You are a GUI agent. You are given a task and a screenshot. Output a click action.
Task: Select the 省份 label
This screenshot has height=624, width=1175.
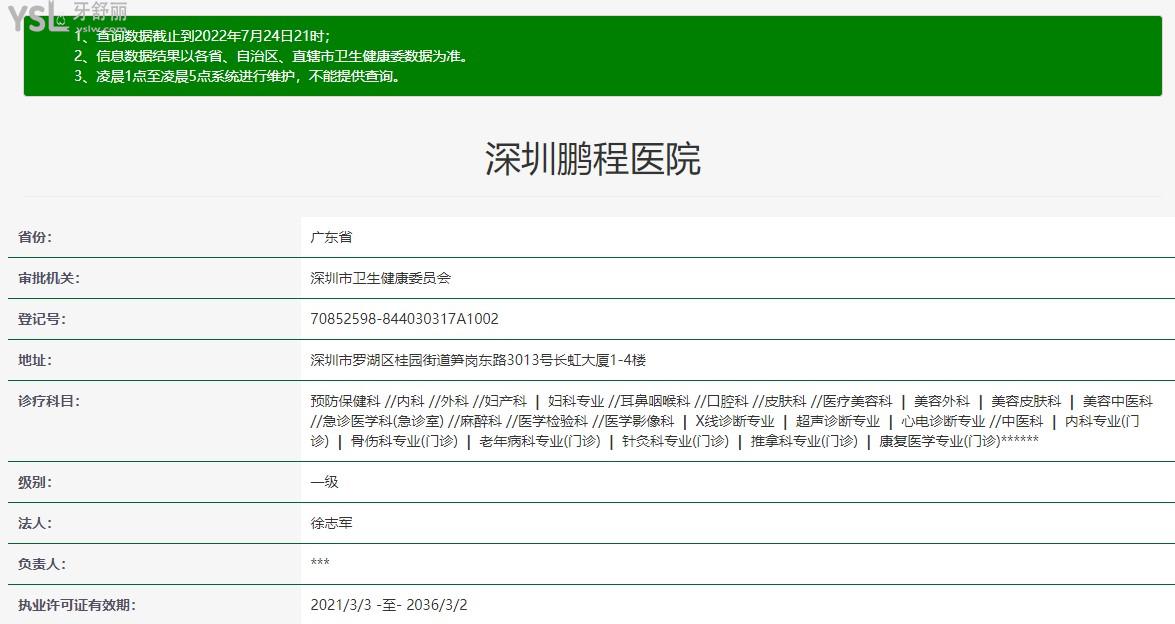click(x=35, y=237)
